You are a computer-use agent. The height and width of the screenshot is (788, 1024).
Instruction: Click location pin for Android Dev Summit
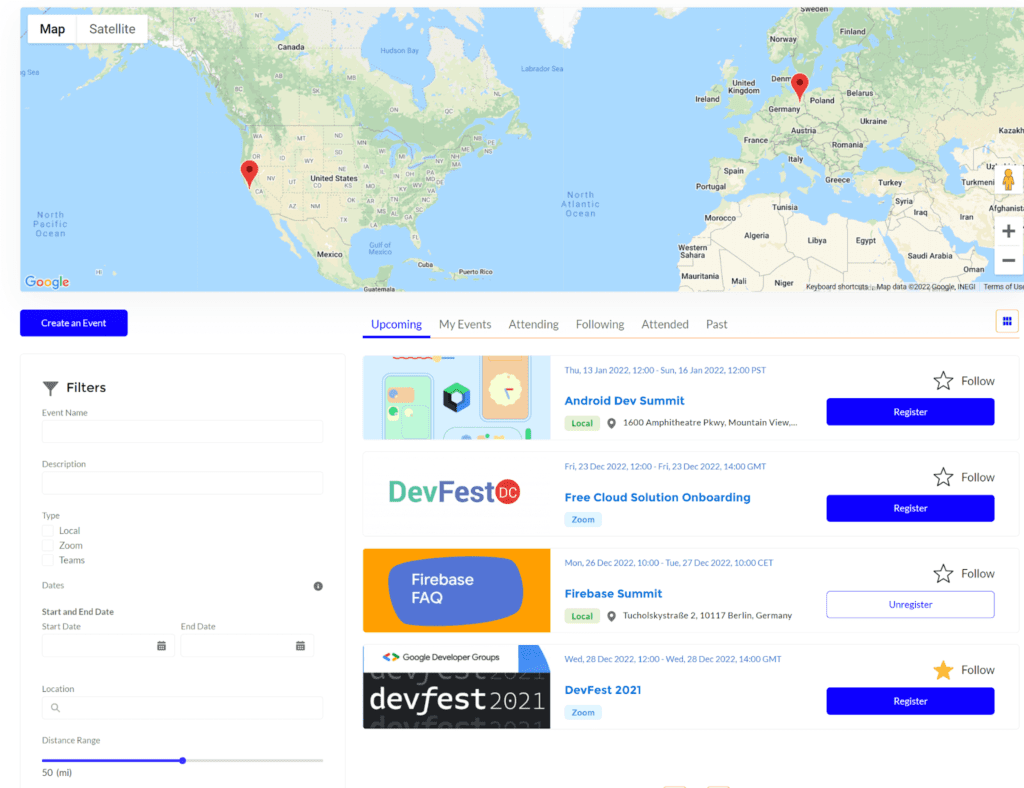tap(611, 423)
